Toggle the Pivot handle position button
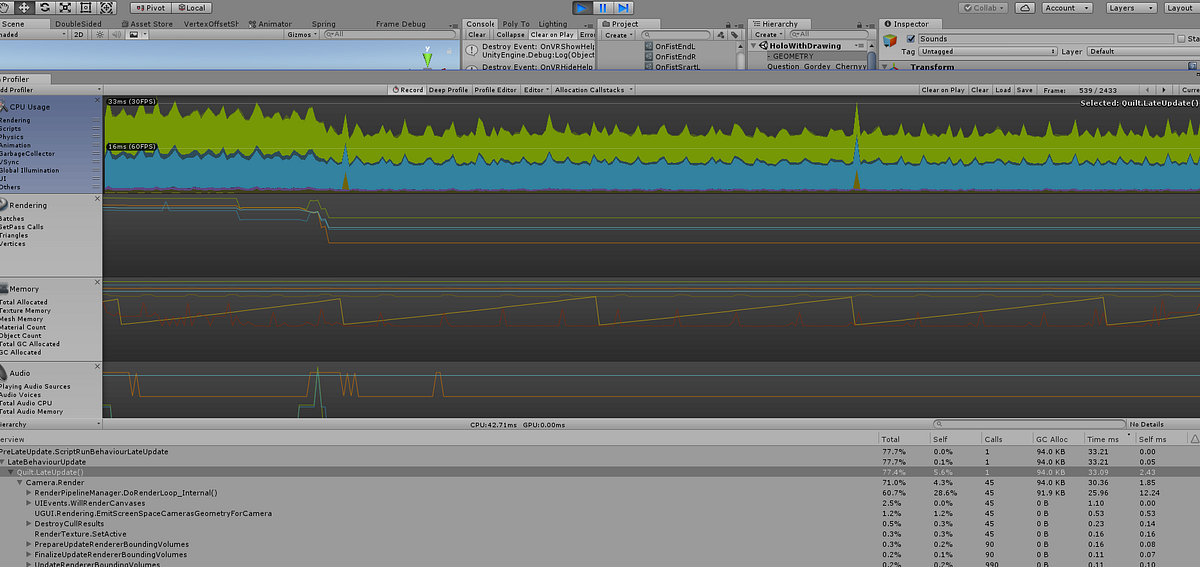 pos(150,7)
